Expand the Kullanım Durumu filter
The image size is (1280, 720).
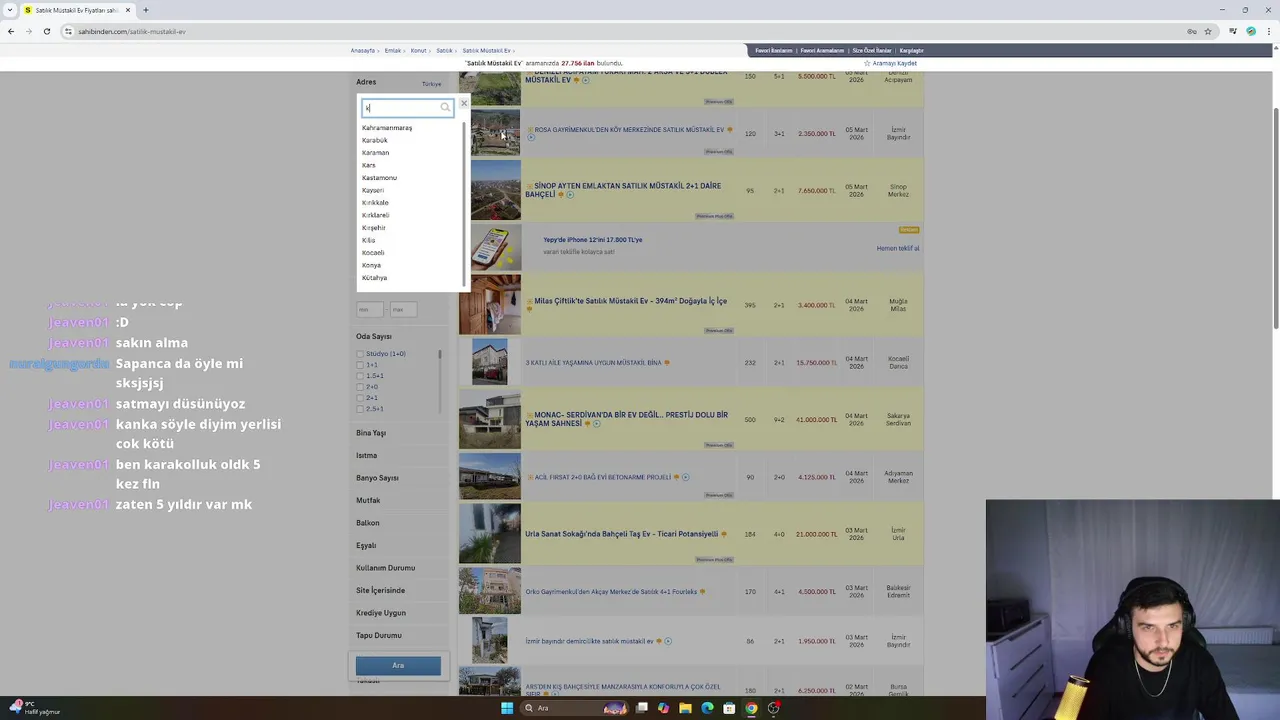pos(385,568)
